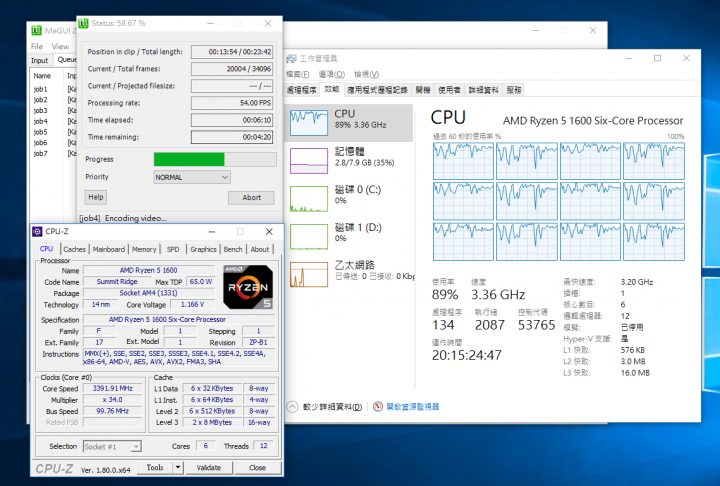Image resolution: width=720 pixels, height=486 pixels.
Task: Select the Ethernet mini graph in sidebar
Action: (x=309, y=274)
